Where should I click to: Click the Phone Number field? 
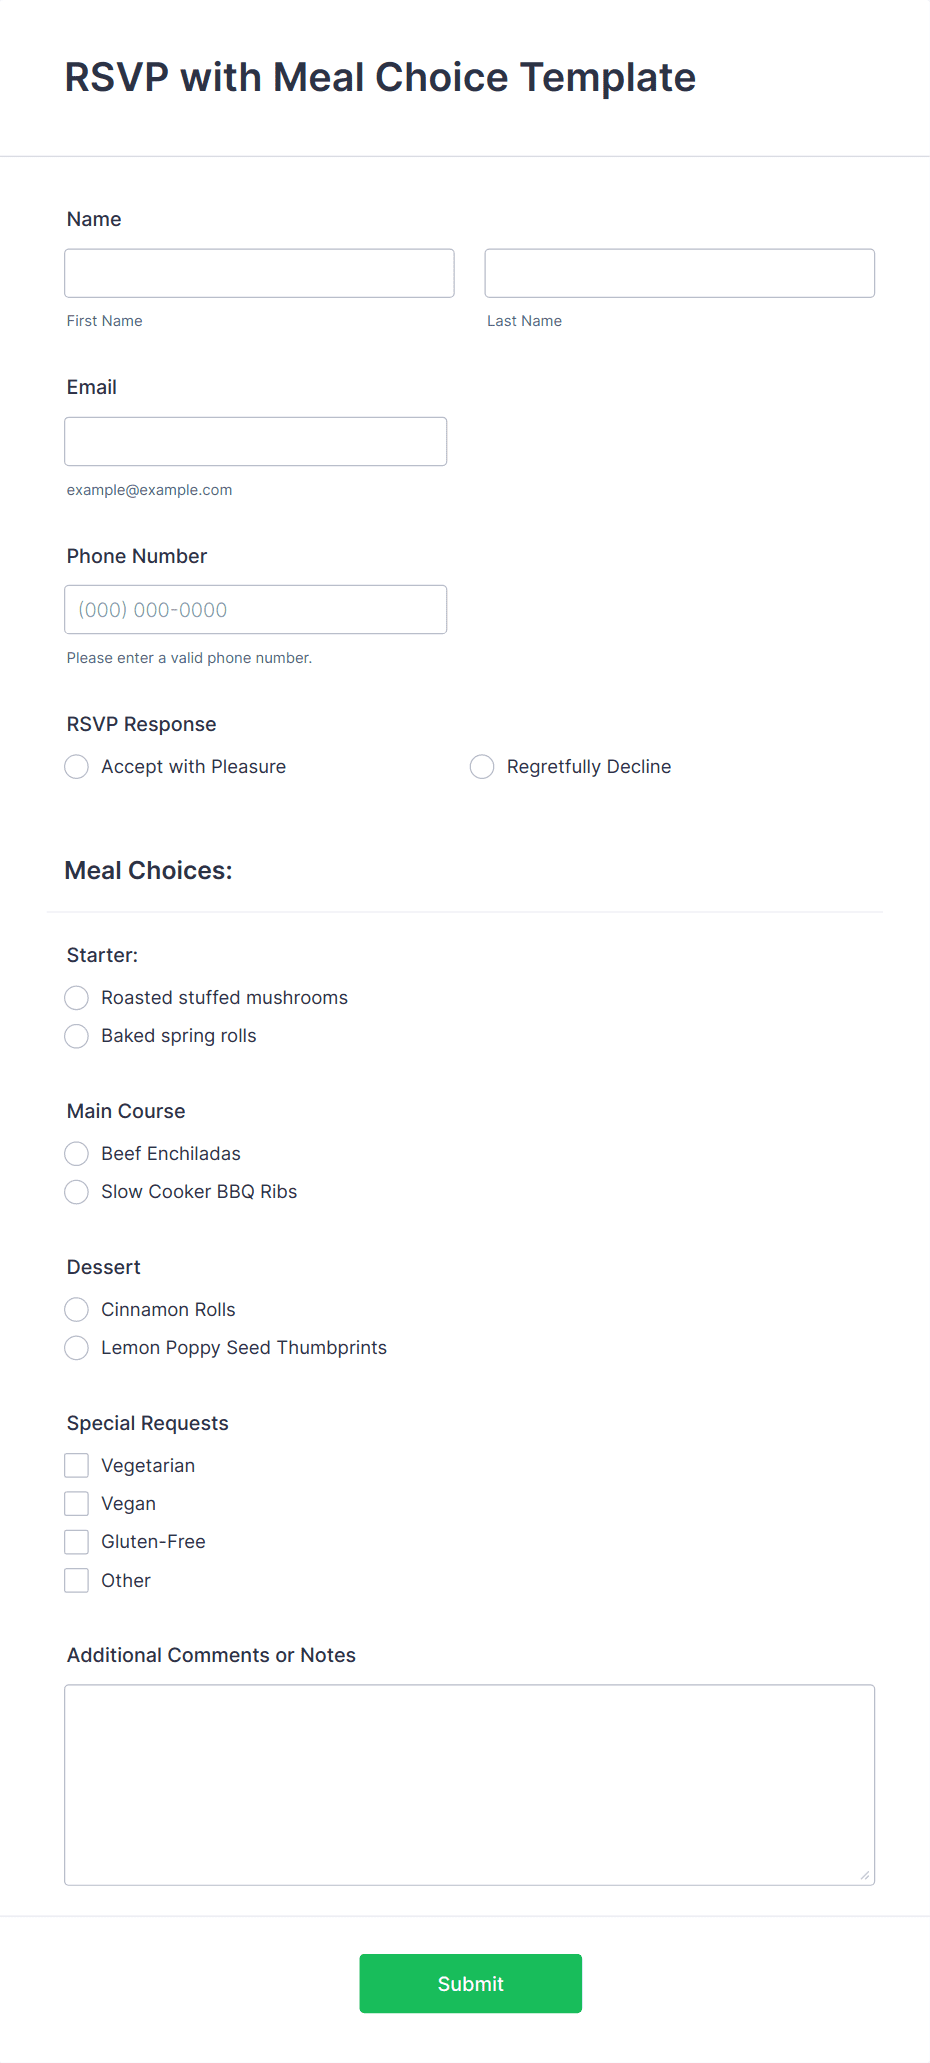[x=255, y=609]
